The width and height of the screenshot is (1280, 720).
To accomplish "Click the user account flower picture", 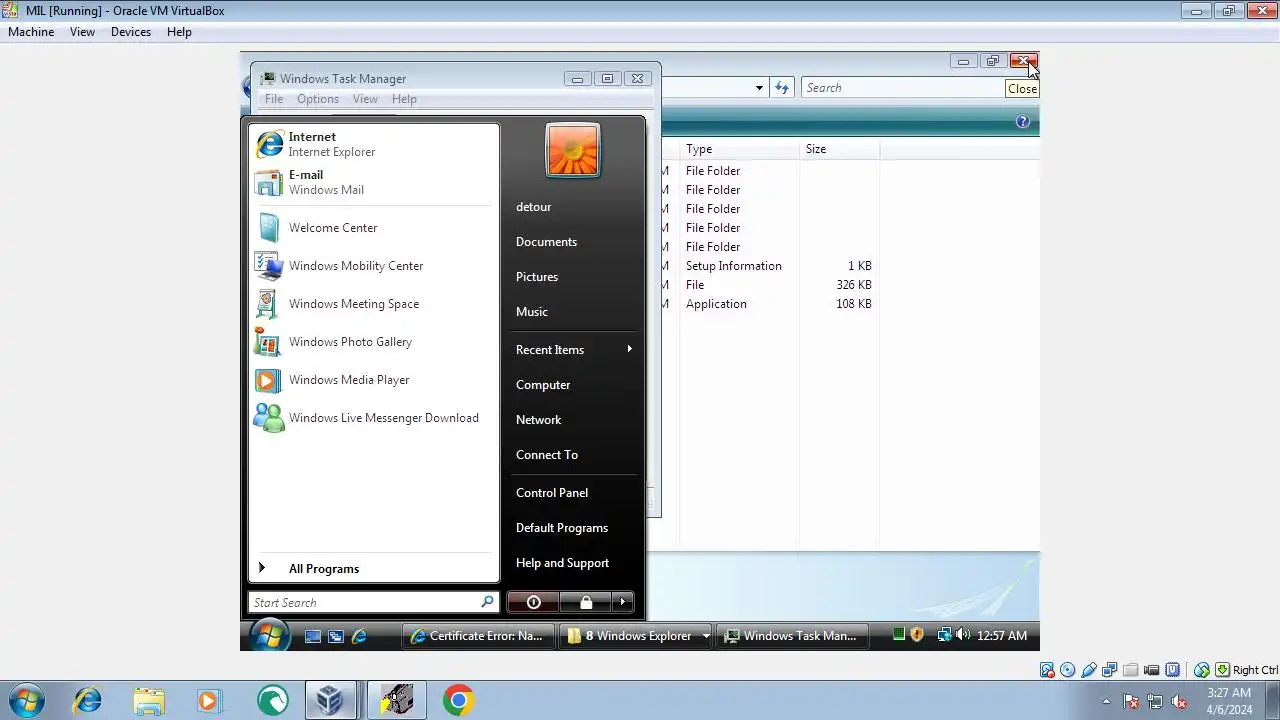I will click(x=573, y=150).
